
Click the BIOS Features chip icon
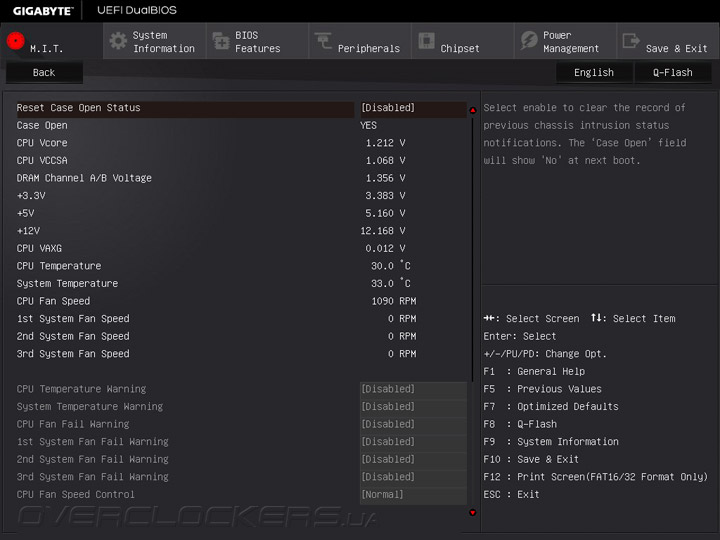tap(220, 41)
